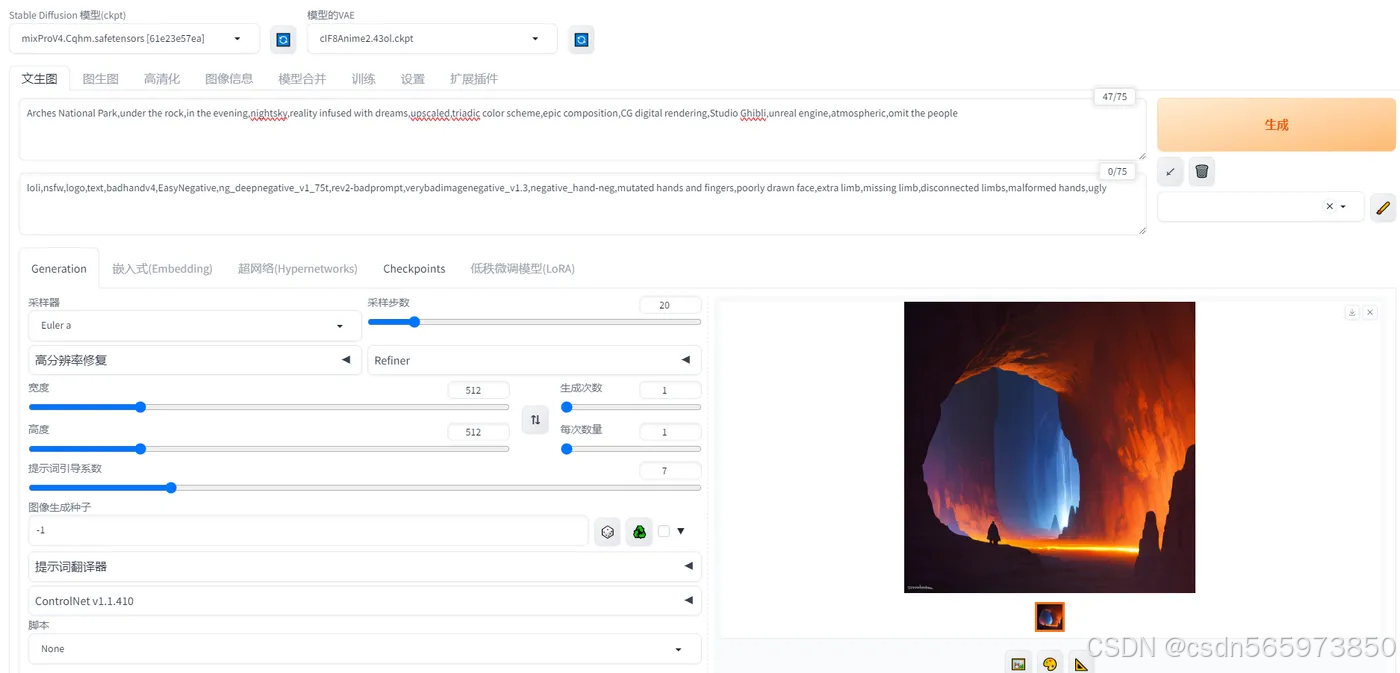Viewport: 1400px width, 673px height.
Task: Adjust the 生成次数 slider
Action: click(x=630, y=407)
